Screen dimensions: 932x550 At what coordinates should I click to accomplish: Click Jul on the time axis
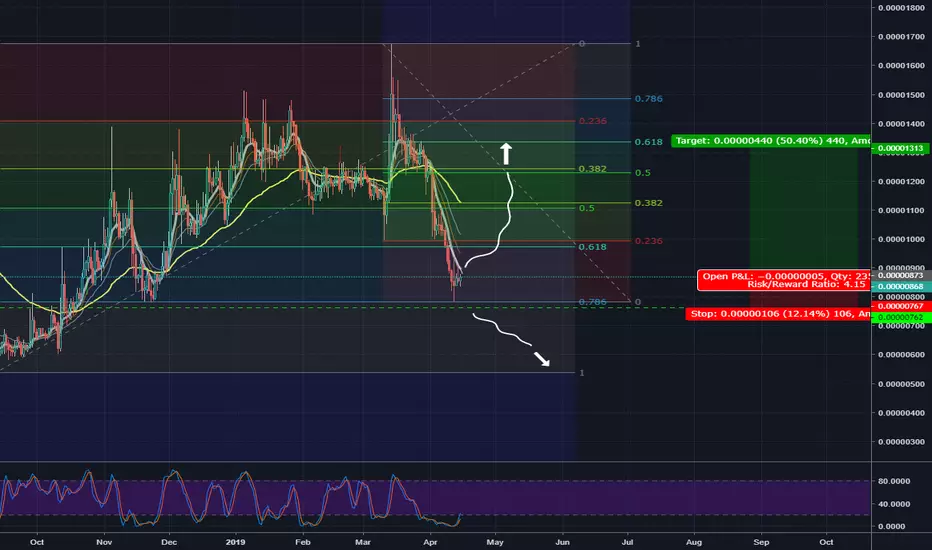click(x=627, y=542)
